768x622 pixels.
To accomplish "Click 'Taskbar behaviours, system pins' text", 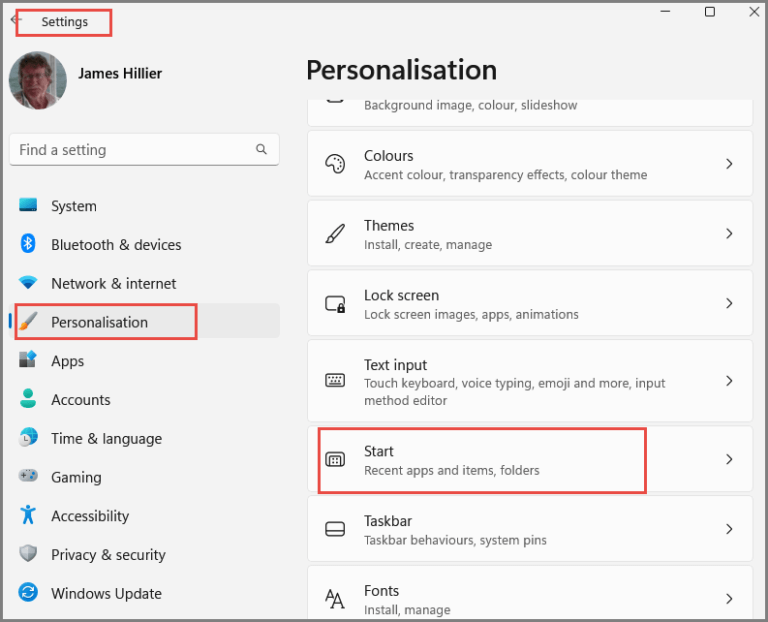I will 455,540.
